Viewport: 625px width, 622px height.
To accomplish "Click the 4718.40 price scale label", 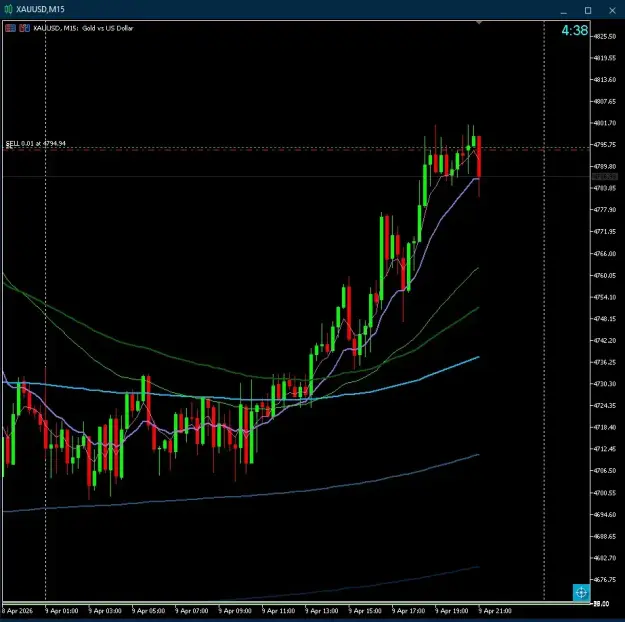I will pyautogui.click(x=605, y=427).
